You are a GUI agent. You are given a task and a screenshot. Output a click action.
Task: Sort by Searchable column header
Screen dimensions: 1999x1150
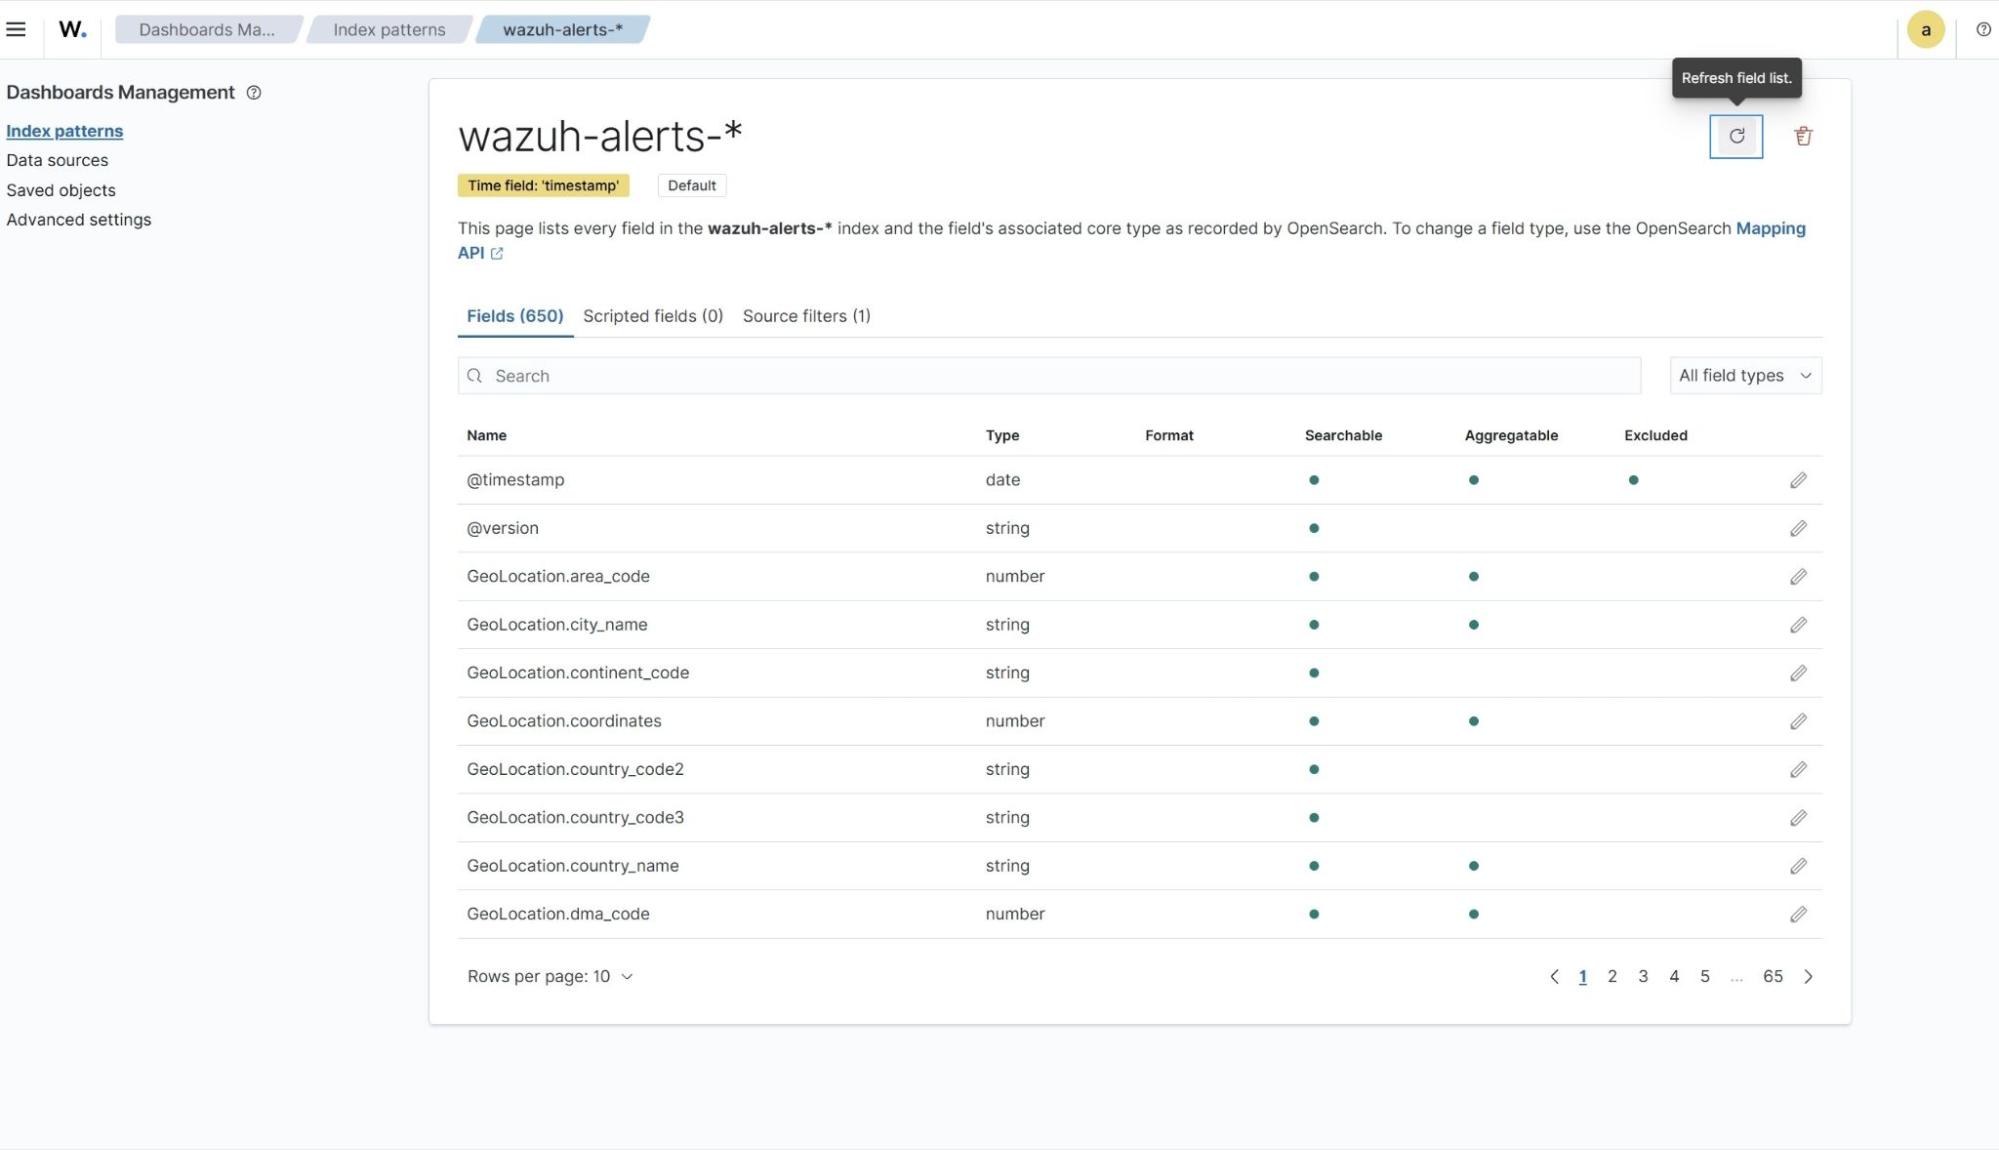pos(1343,435)
